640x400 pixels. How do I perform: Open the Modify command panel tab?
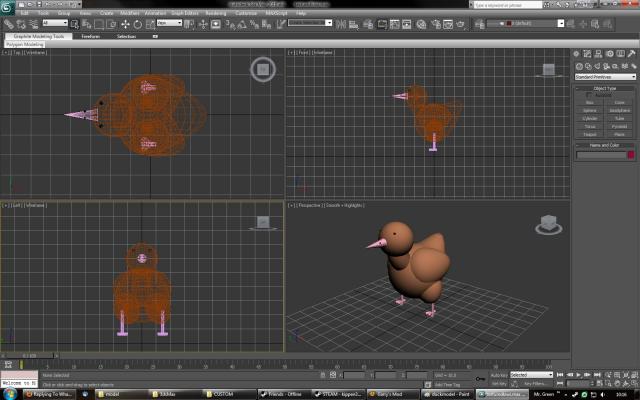coord(587,54)
